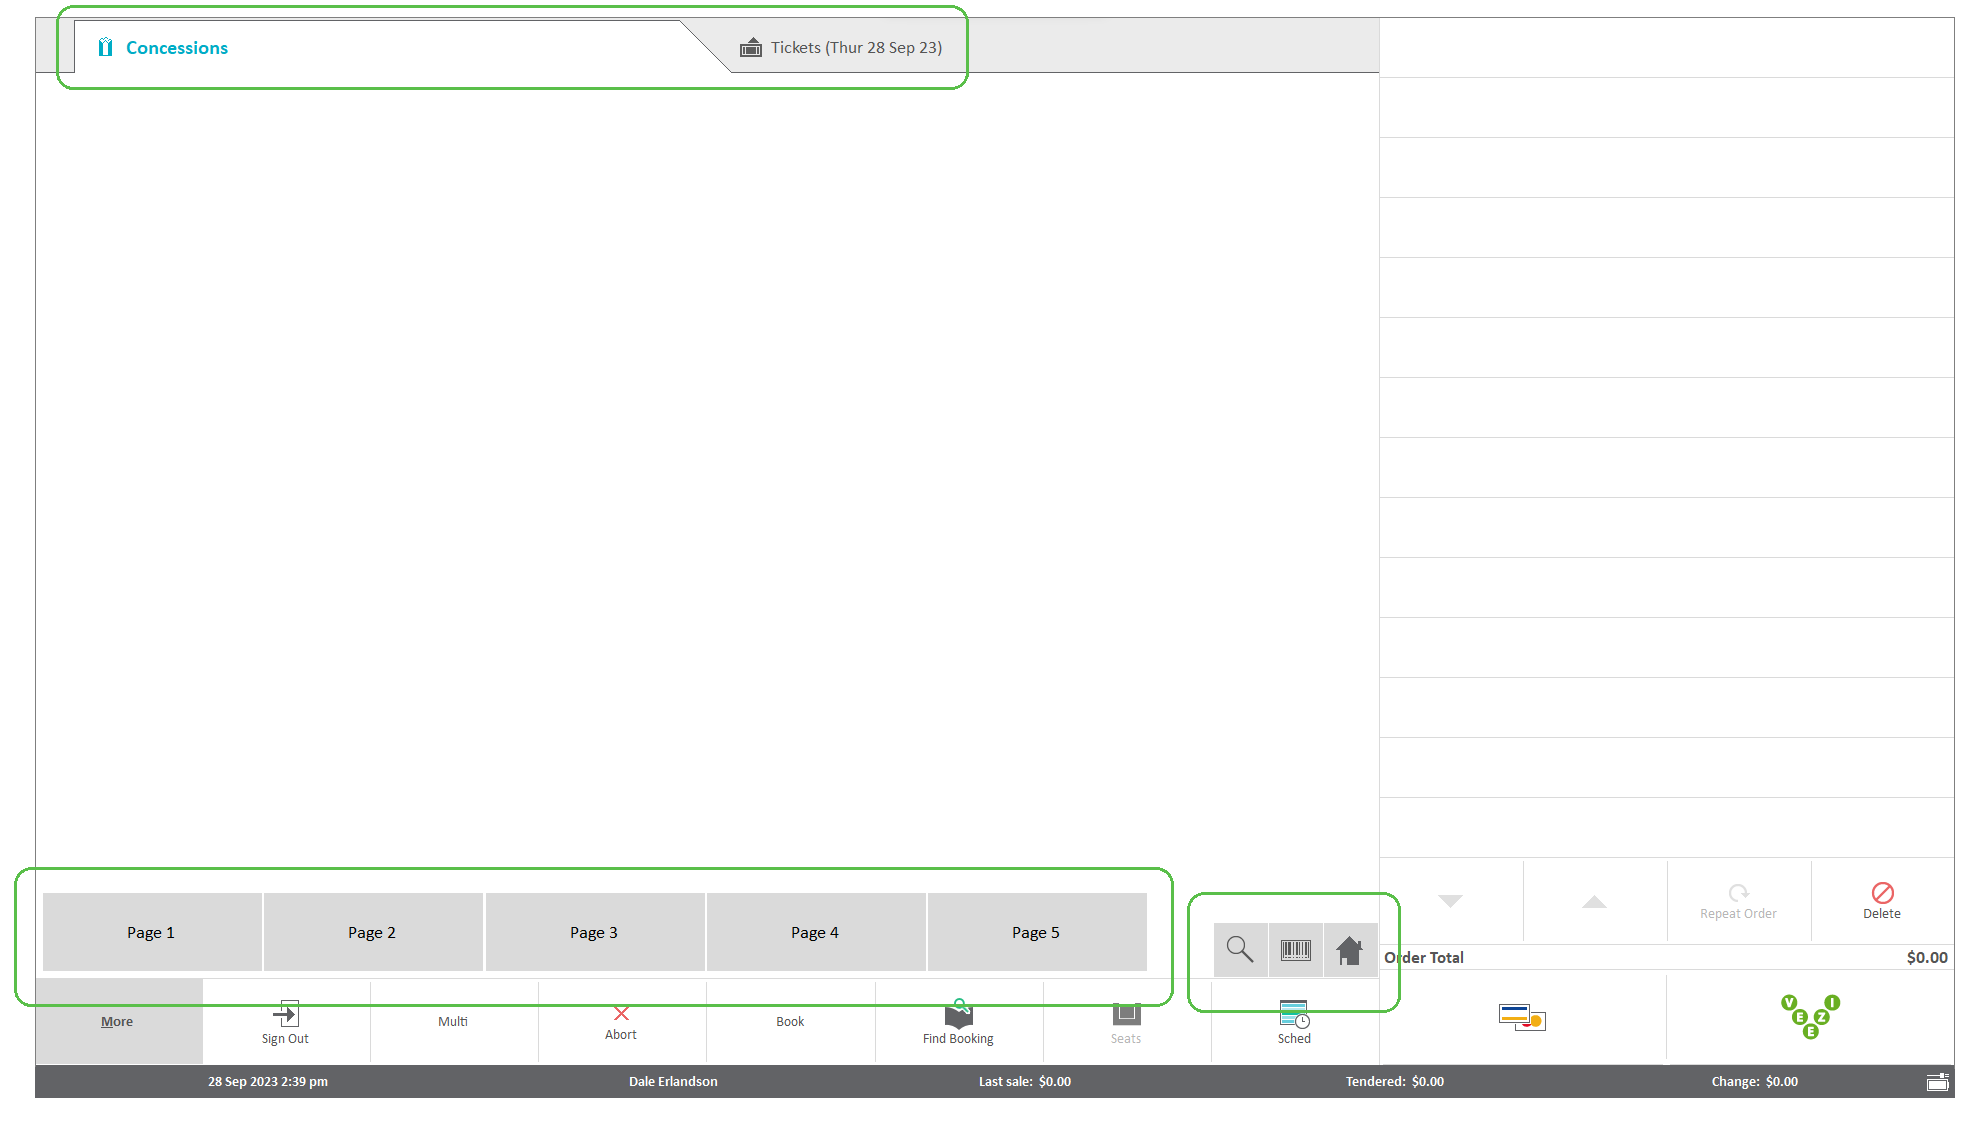Click the Order Total $0.00 amount
Image resolution: width=1983 pixels, height=1135 pixels.
click(x=1927, y=957)
